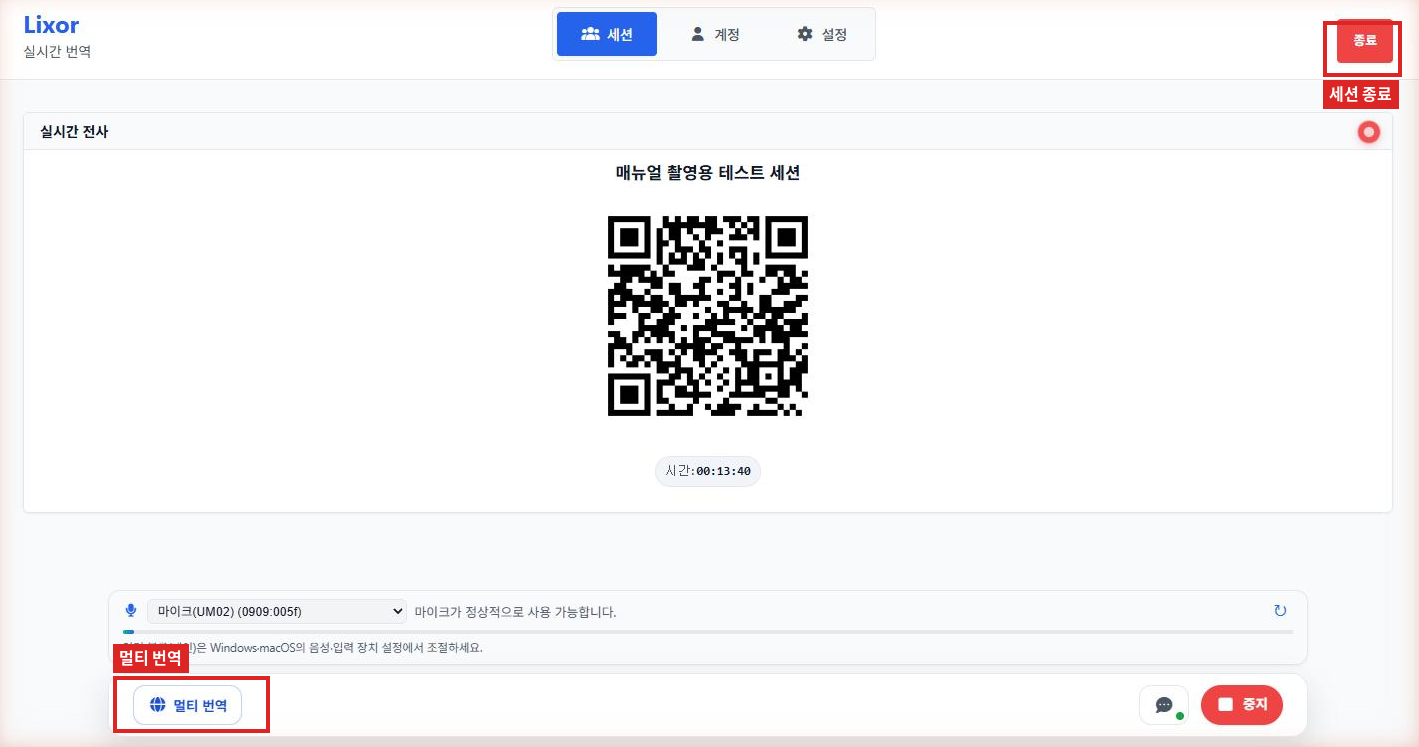Click the 시간:00:13:40 timer pill

708,471
